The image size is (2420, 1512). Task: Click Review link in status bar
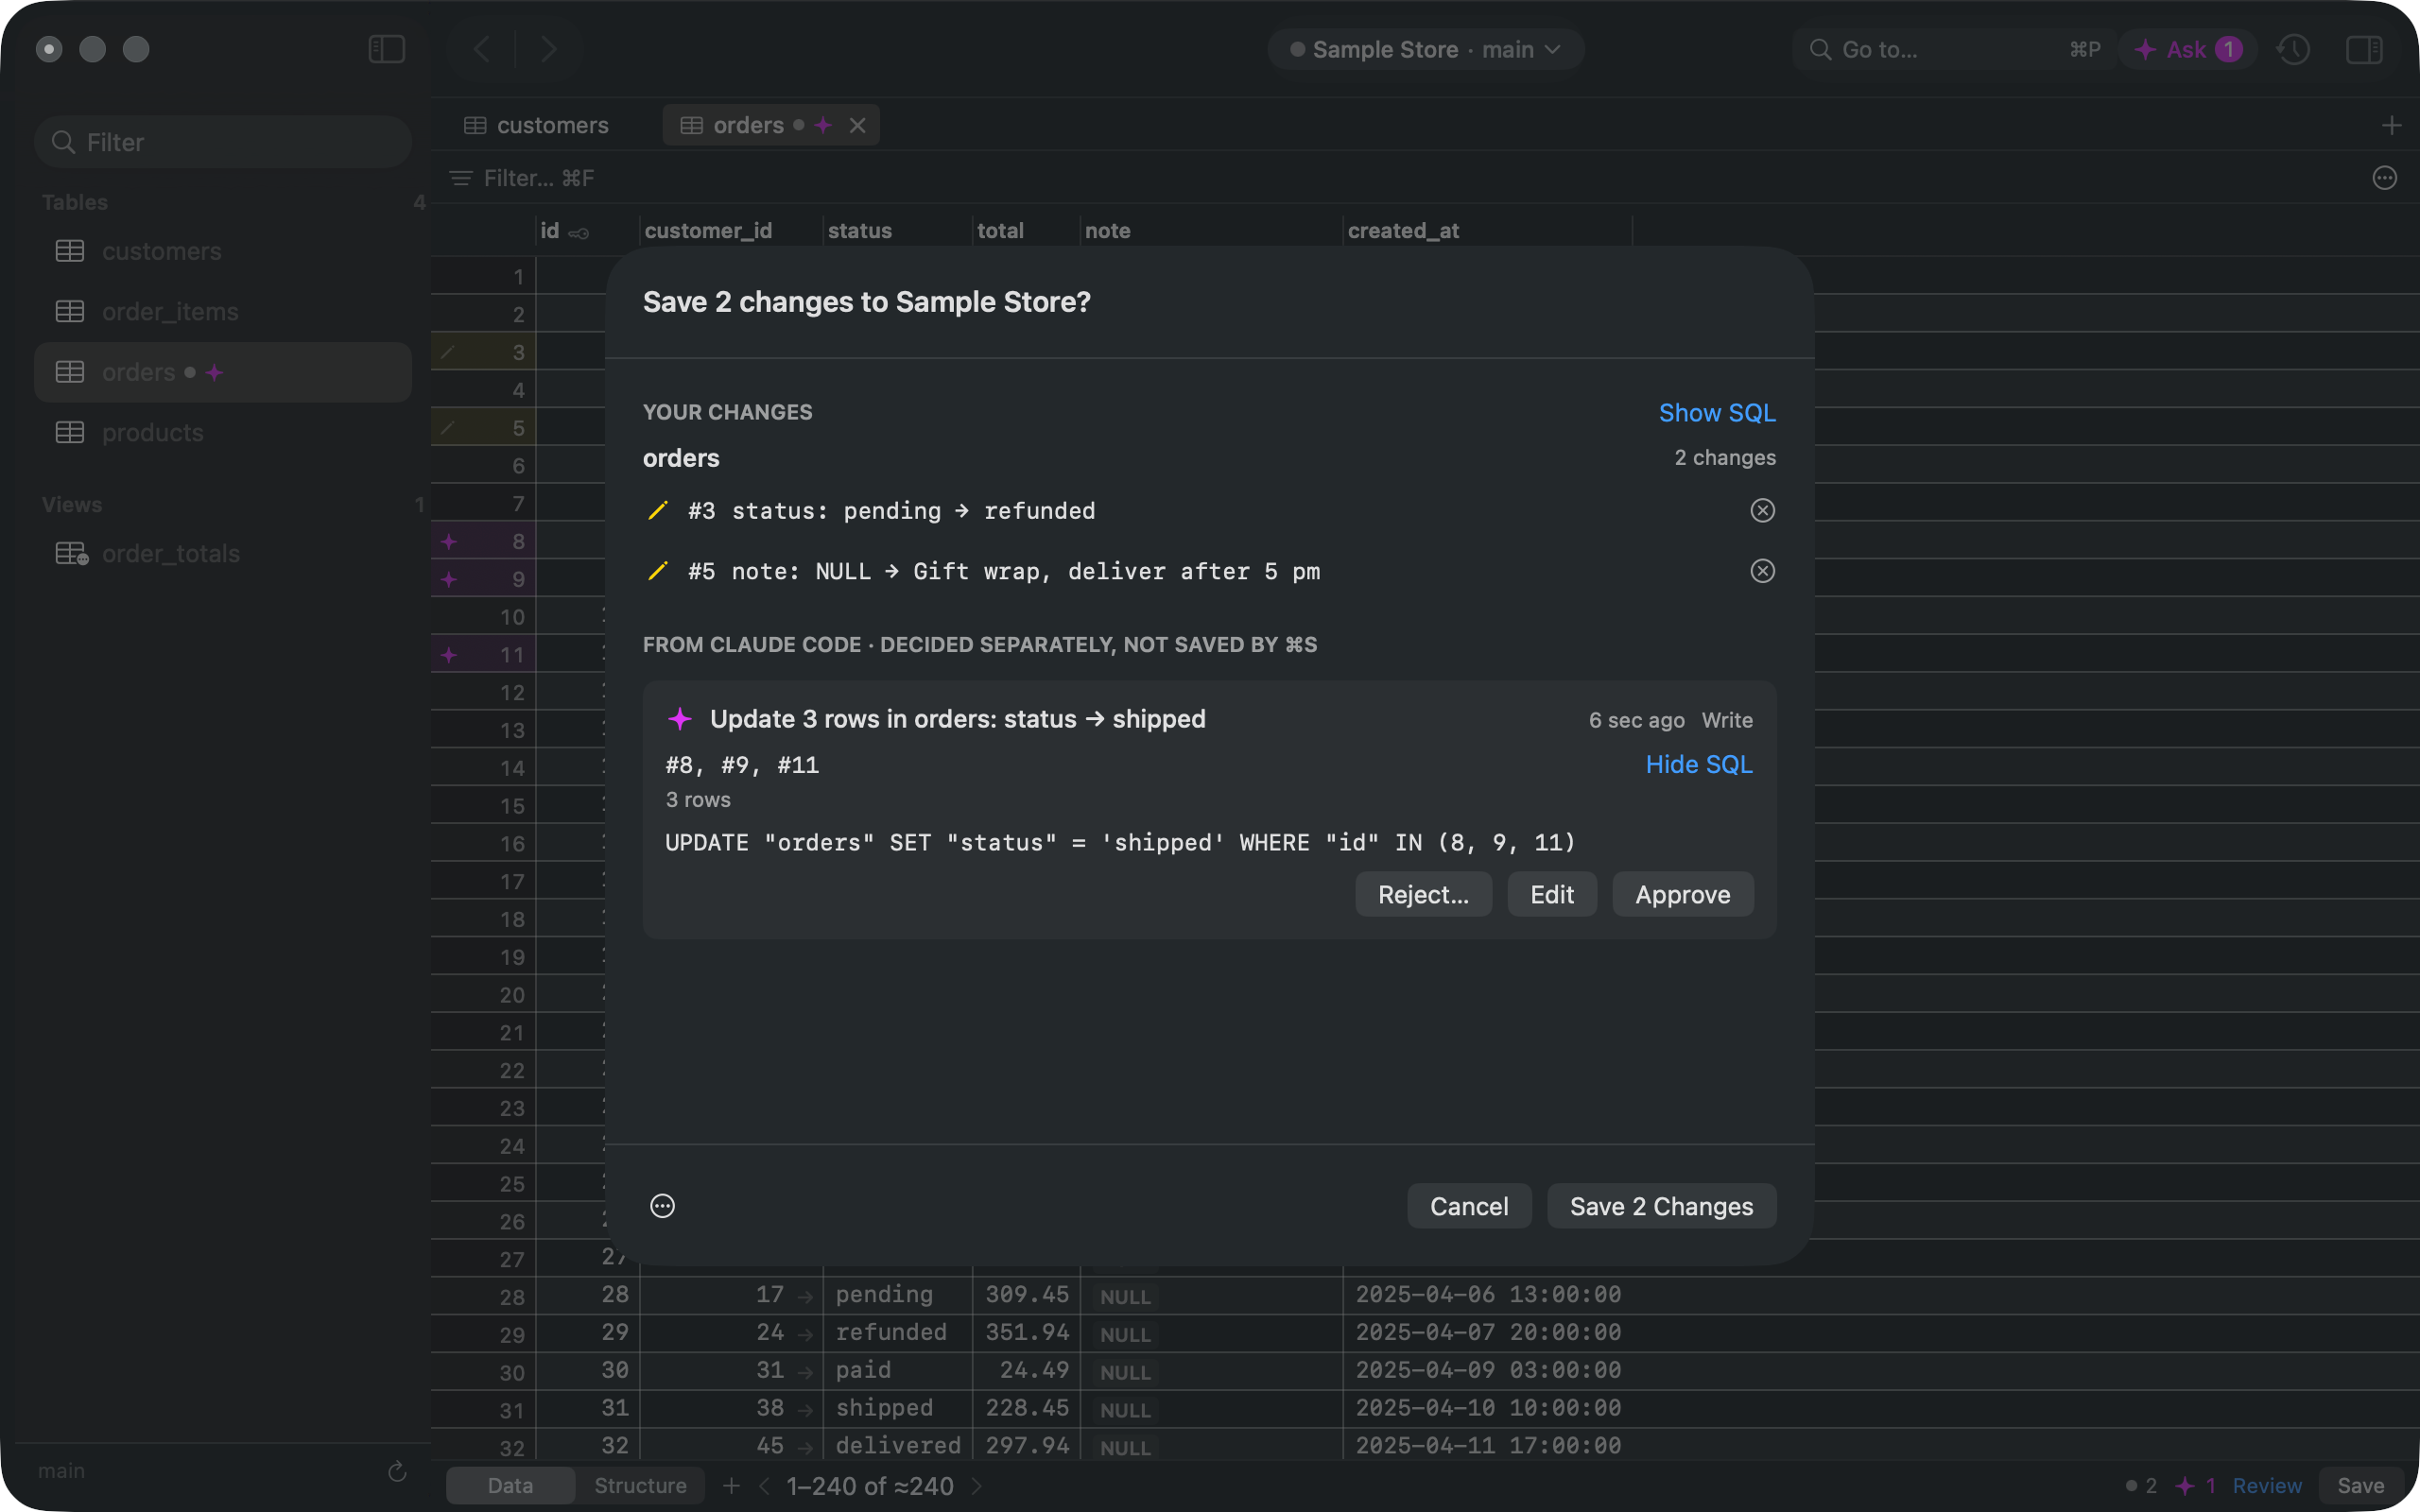(2267, 1486)
